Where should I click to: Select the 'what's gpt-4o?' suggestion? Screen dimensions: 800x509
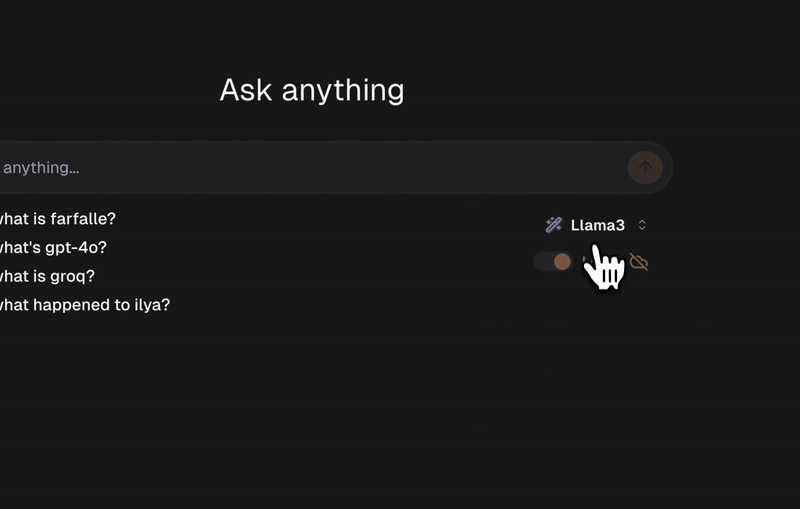click(53, 247)
